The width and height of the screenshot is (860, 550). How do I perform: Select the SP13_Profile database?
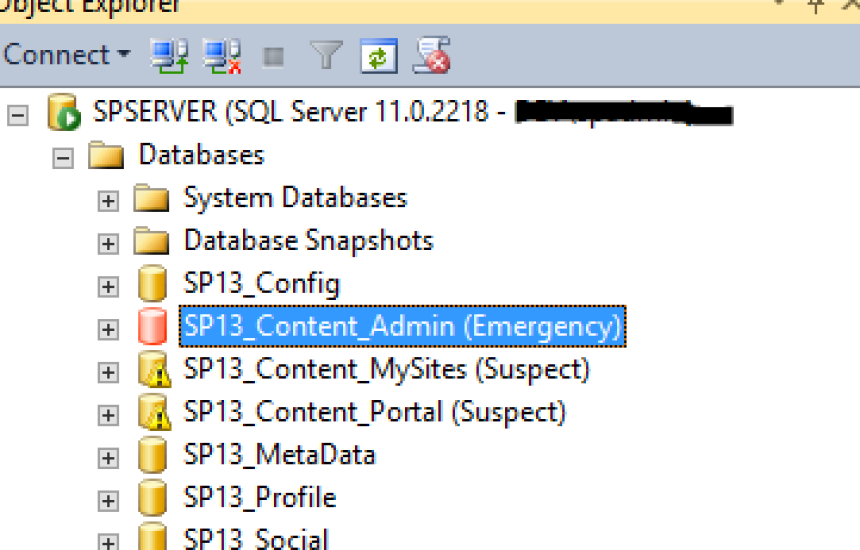[x=259, y=498]
